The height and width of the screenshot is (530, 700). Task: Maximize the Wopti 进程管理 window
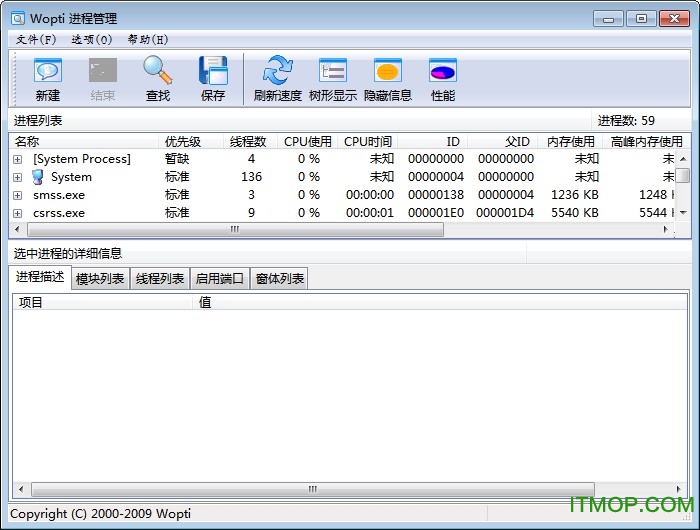point(641,19)
